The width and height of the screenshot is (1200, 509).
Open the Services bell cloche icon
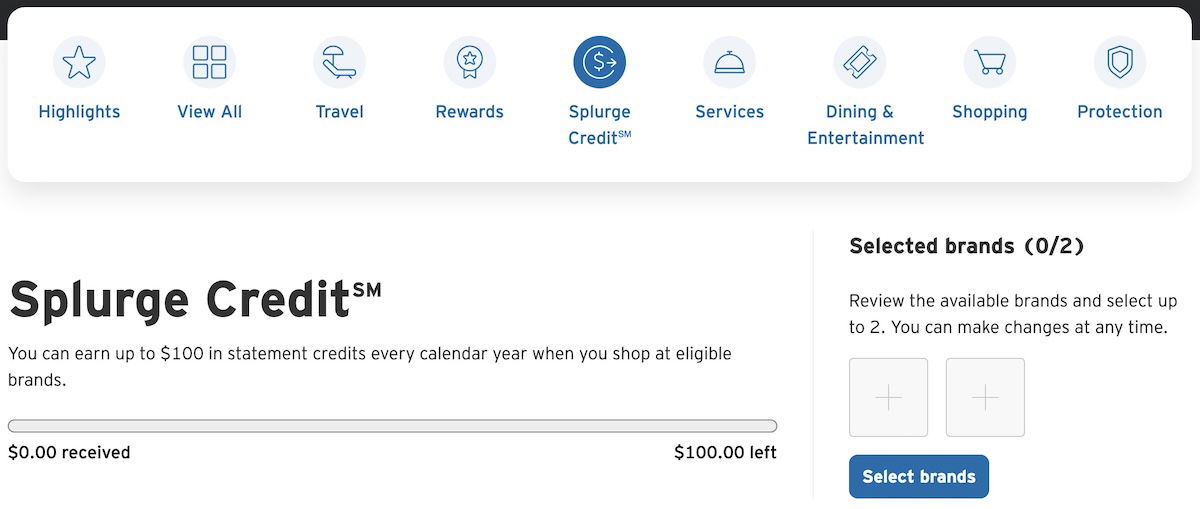tap(730, 62)
